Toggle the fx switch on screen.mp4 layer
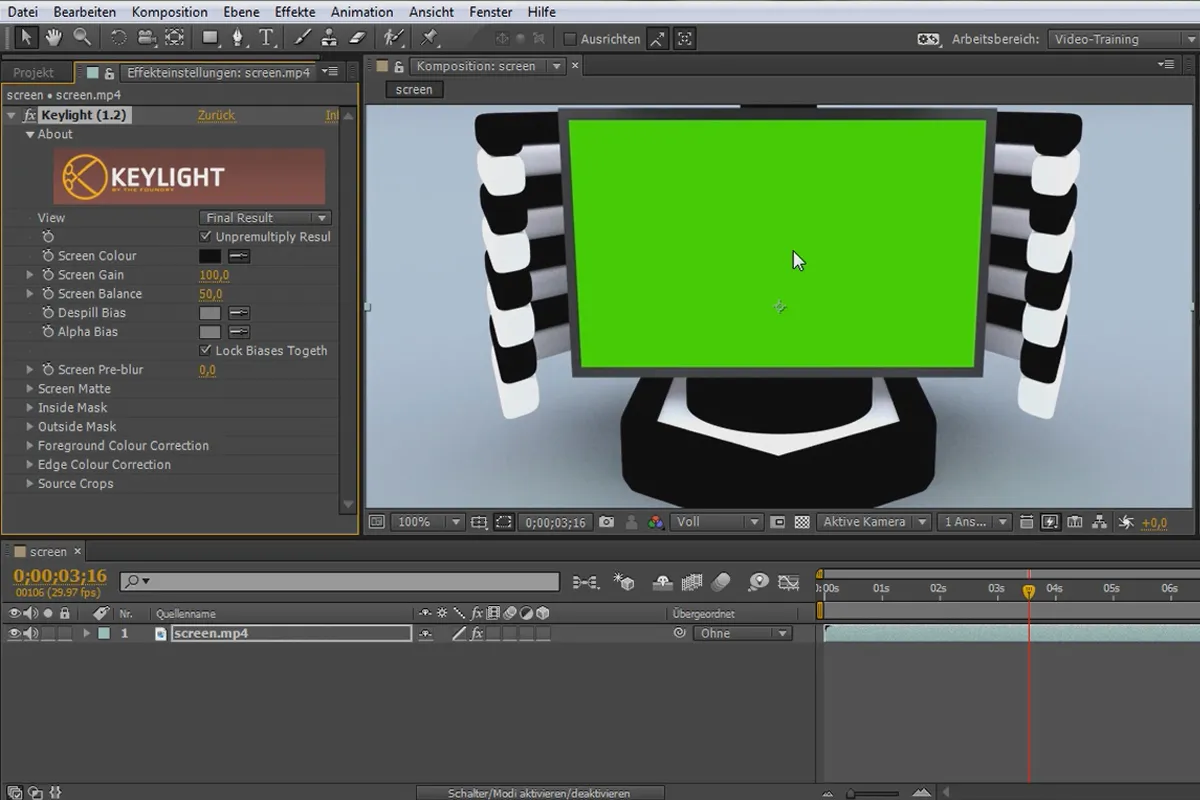This screenshot has width=1200, height=800. (477, 633)
